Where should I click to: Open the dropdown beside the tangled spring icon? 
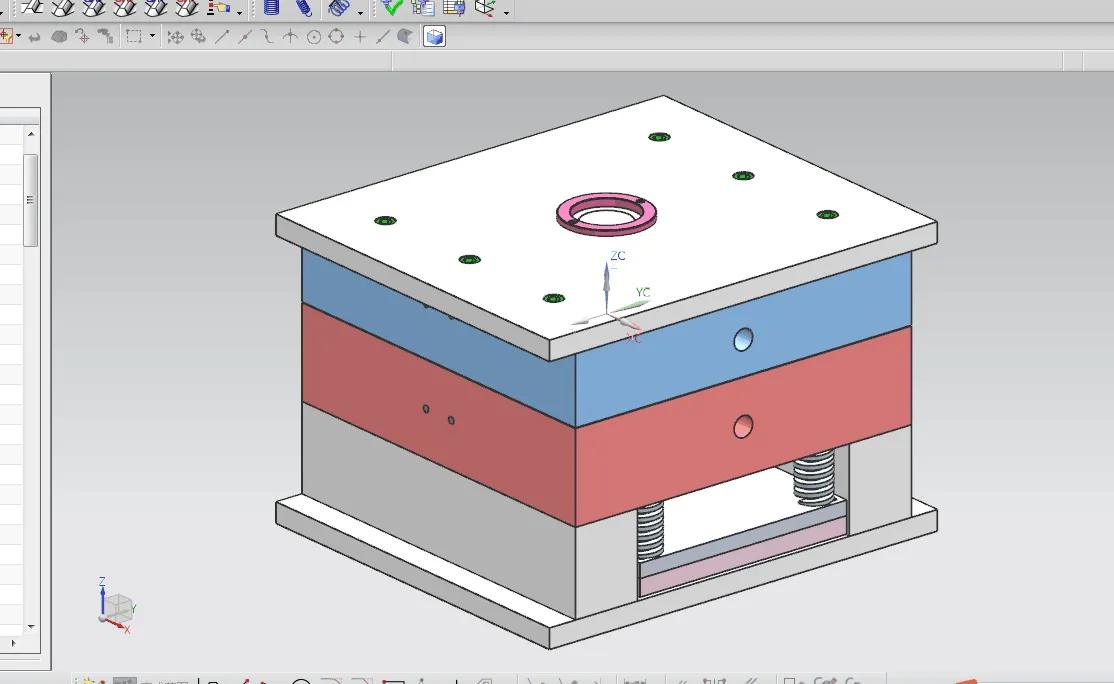(361, 12)
